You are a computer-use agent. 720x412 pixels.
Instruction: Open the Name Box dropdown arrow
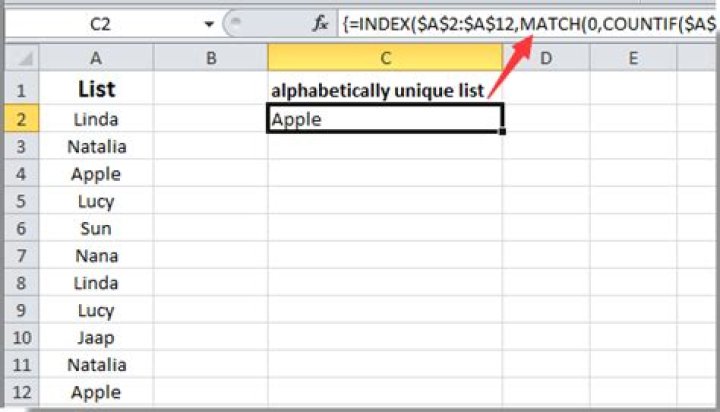tap(209, 23)
